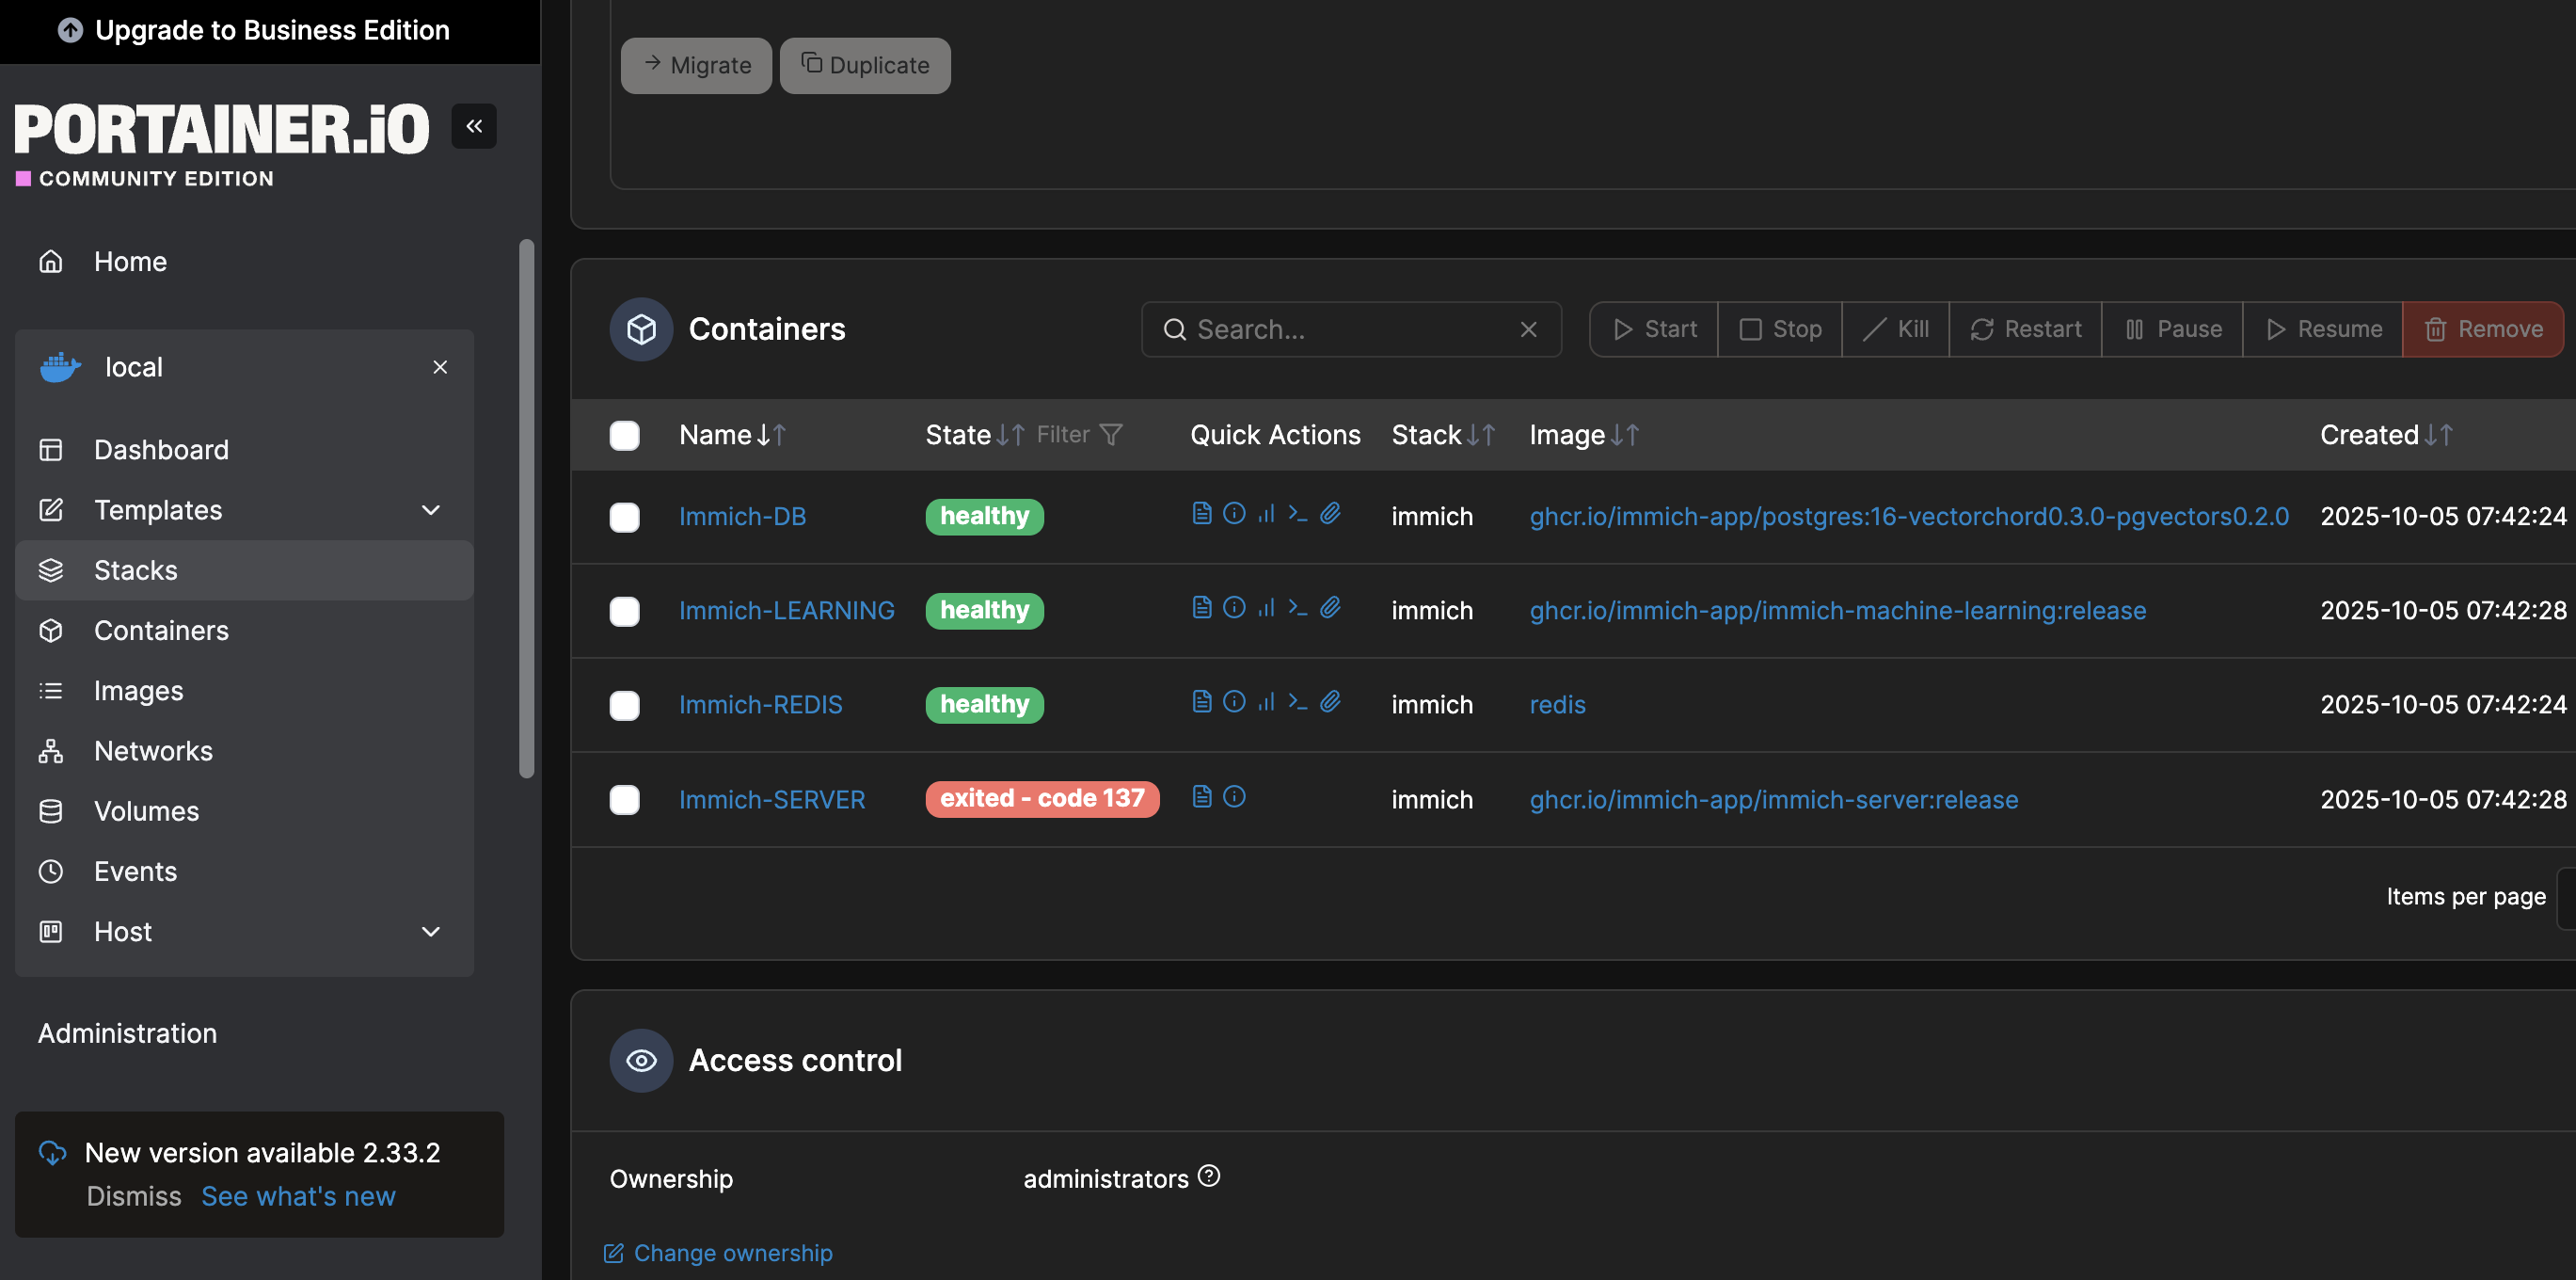Click the ownership help question-mark icon
This screenshot has width=2576, height=1280.
tap(1209, 1176)
